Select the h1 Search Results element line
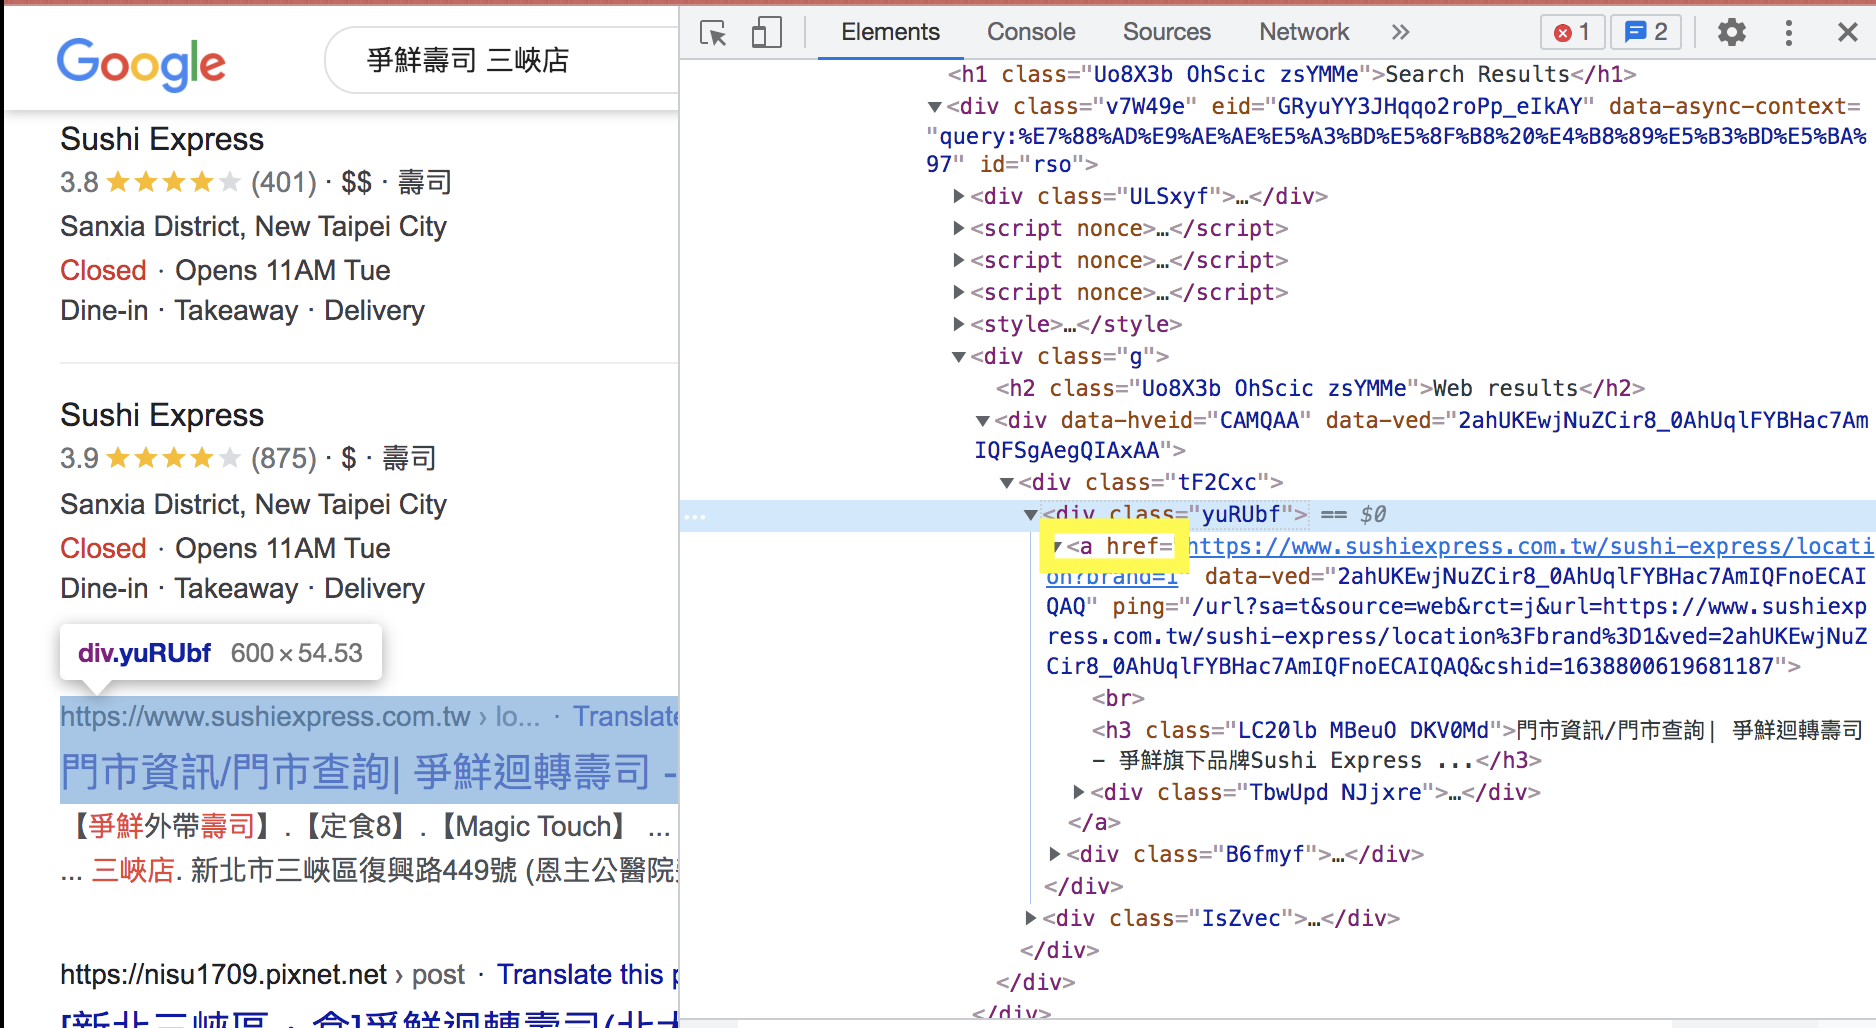The image size is (1876, 1028). pyautogui.click(x=1291, y=75)
